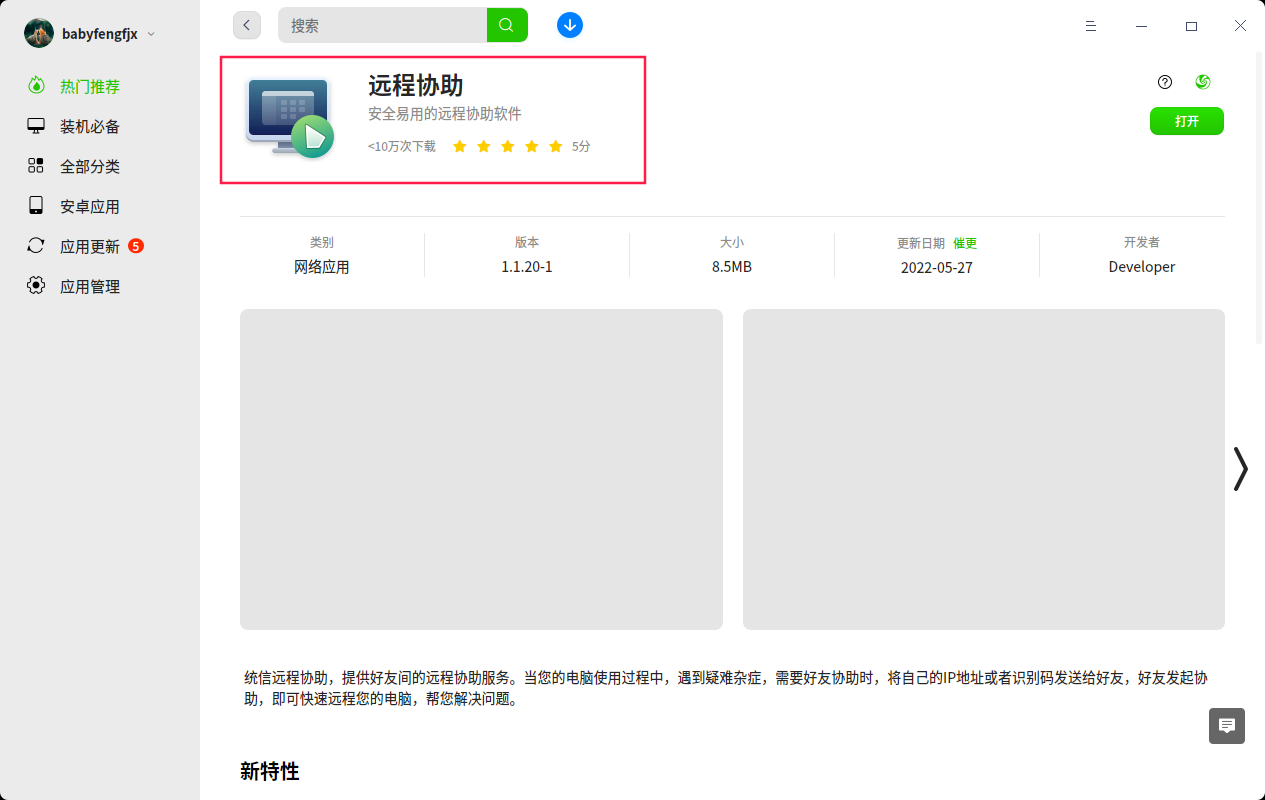Screen dimensions: 1265x800
Task: Maximize the app store window
Action: click(x=1191, y=26)
